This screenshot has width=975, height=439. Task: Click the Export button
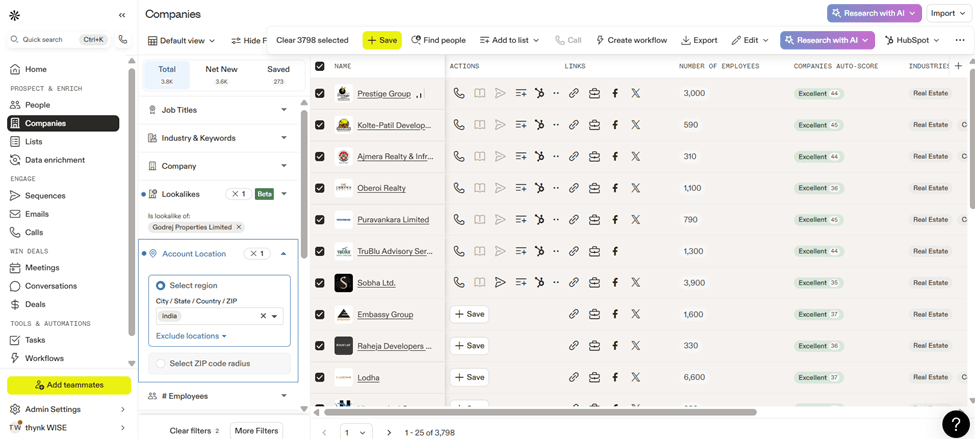click(x=699, y=40)
